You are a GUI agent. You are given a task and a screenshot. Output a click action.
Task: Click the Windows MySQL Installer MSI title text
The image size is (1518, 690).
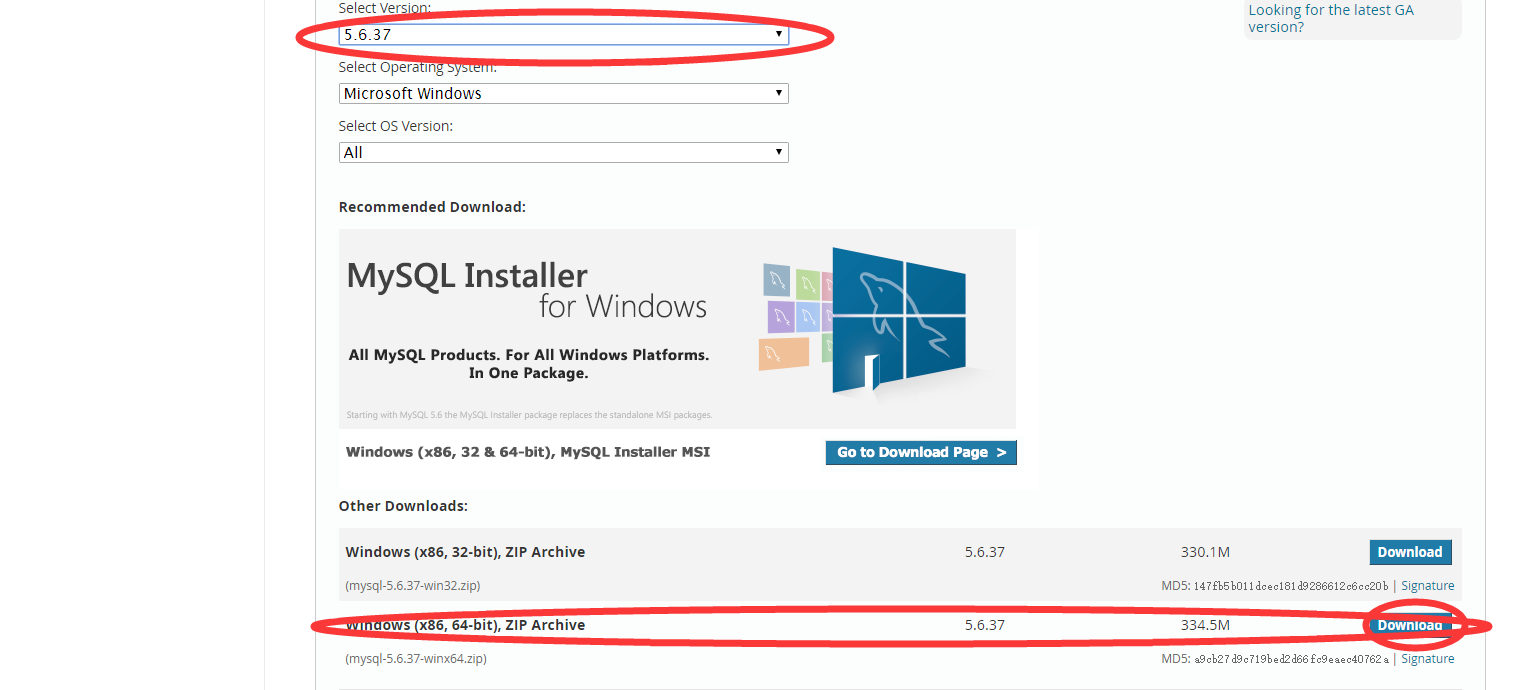tap(528, 452)
